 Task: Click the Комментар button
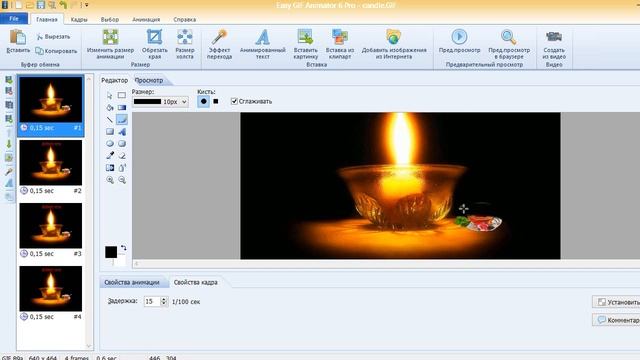click(617, 320)
